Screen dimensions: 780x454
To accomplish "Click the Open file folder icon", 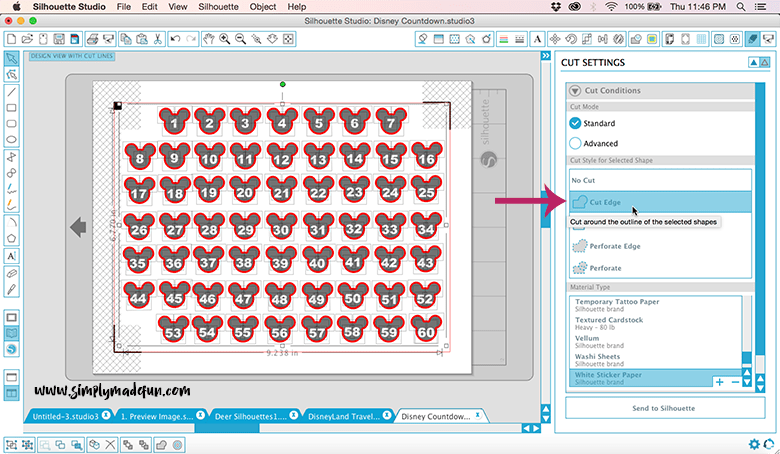I will (x=27, y=39).
